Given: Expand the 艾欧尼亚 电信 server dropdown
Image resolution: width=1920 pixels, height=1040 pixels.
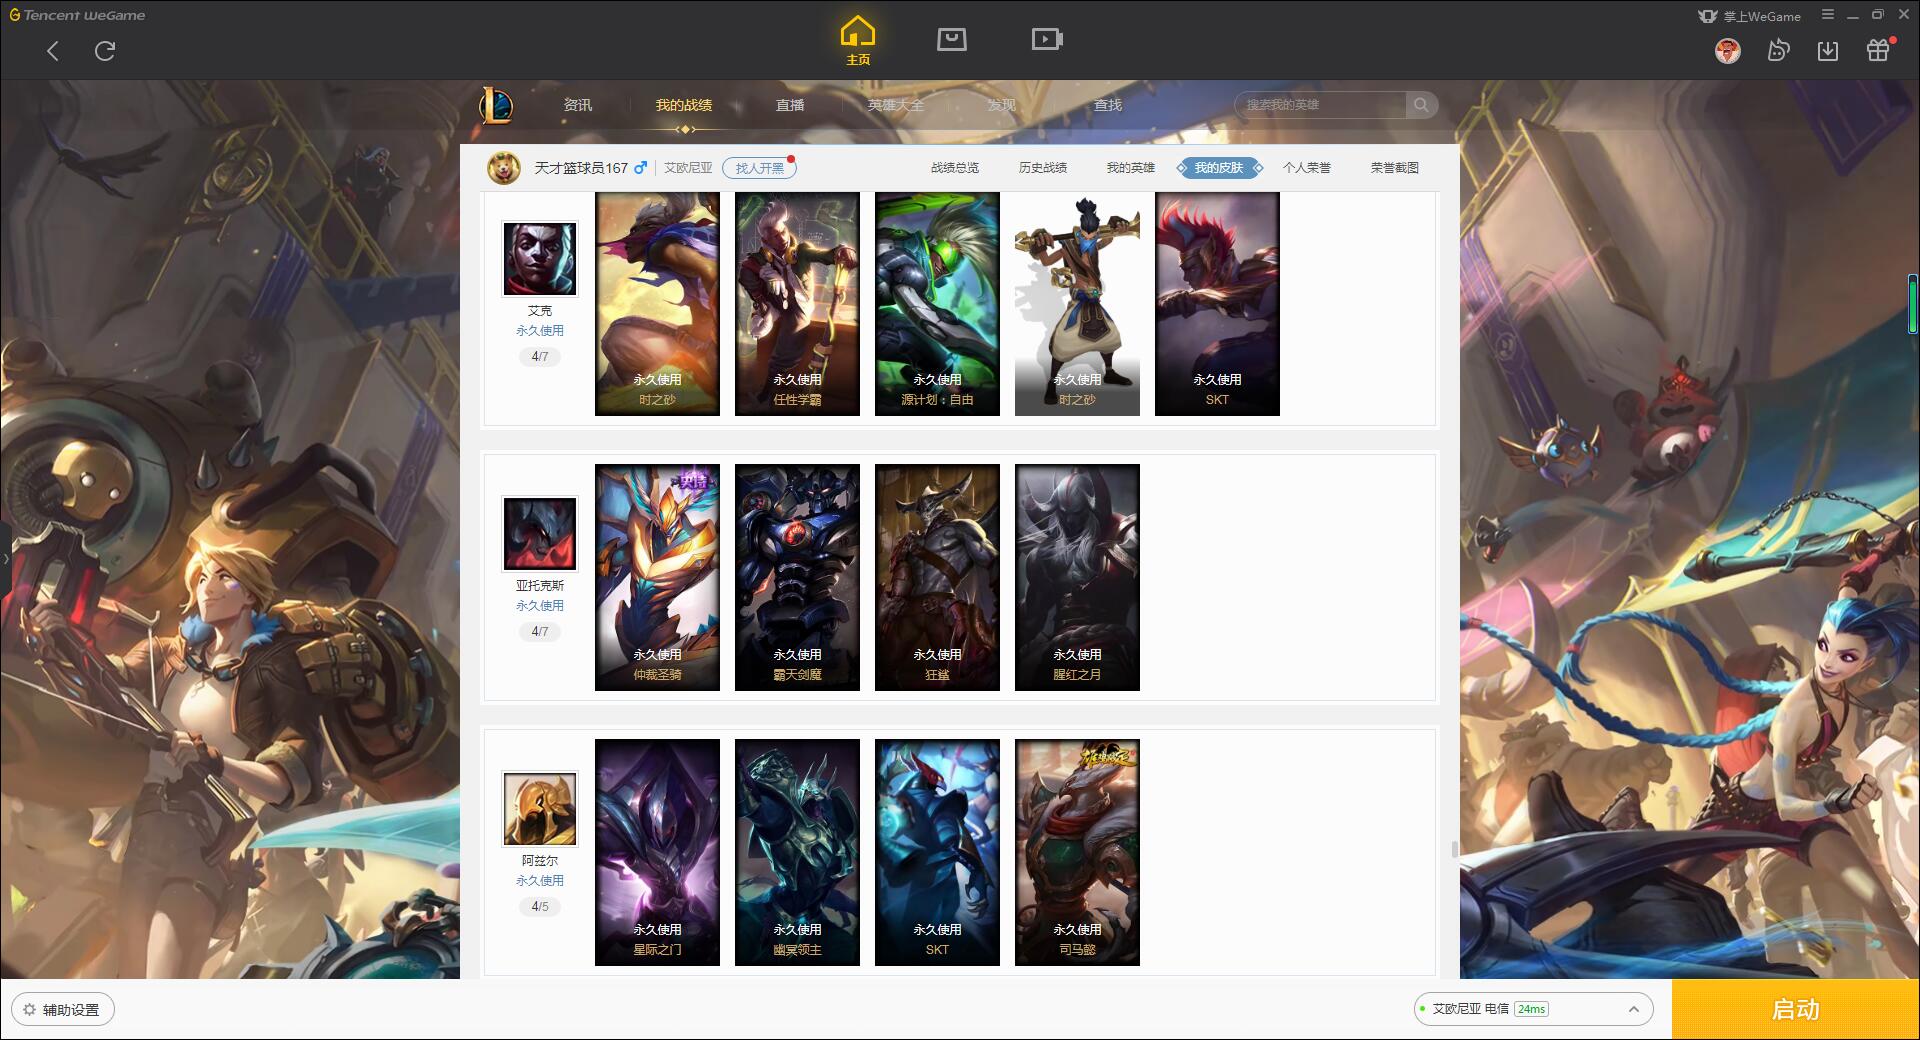Looking at the screenshot, I should click(x=1634, y=1009).
